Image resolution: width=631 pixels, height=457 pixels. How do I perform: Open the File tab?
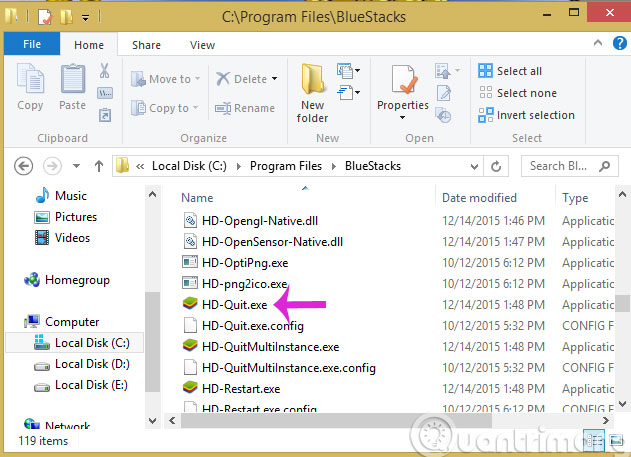point(32,44)
